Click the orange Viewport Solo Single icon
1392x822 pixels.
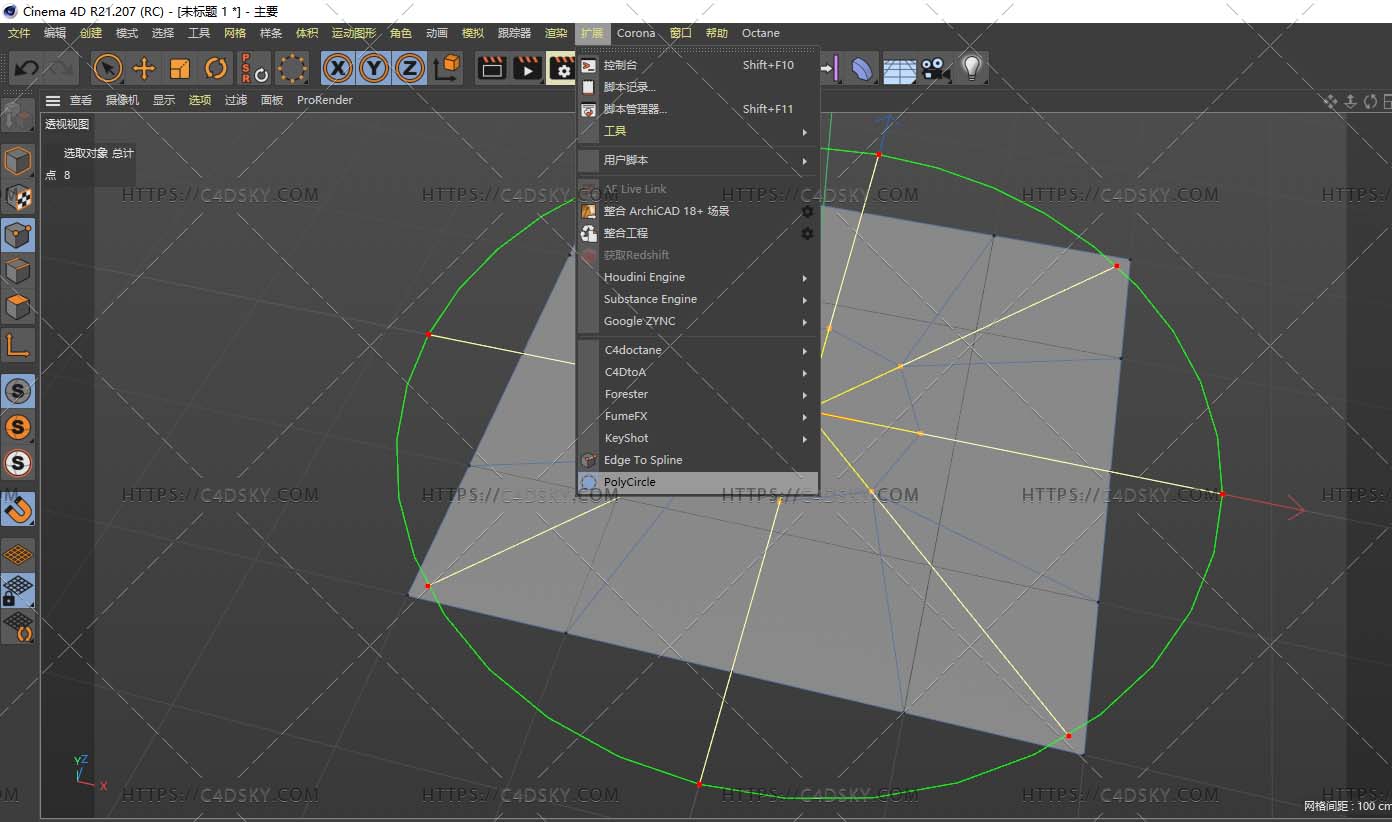[18, 427]
